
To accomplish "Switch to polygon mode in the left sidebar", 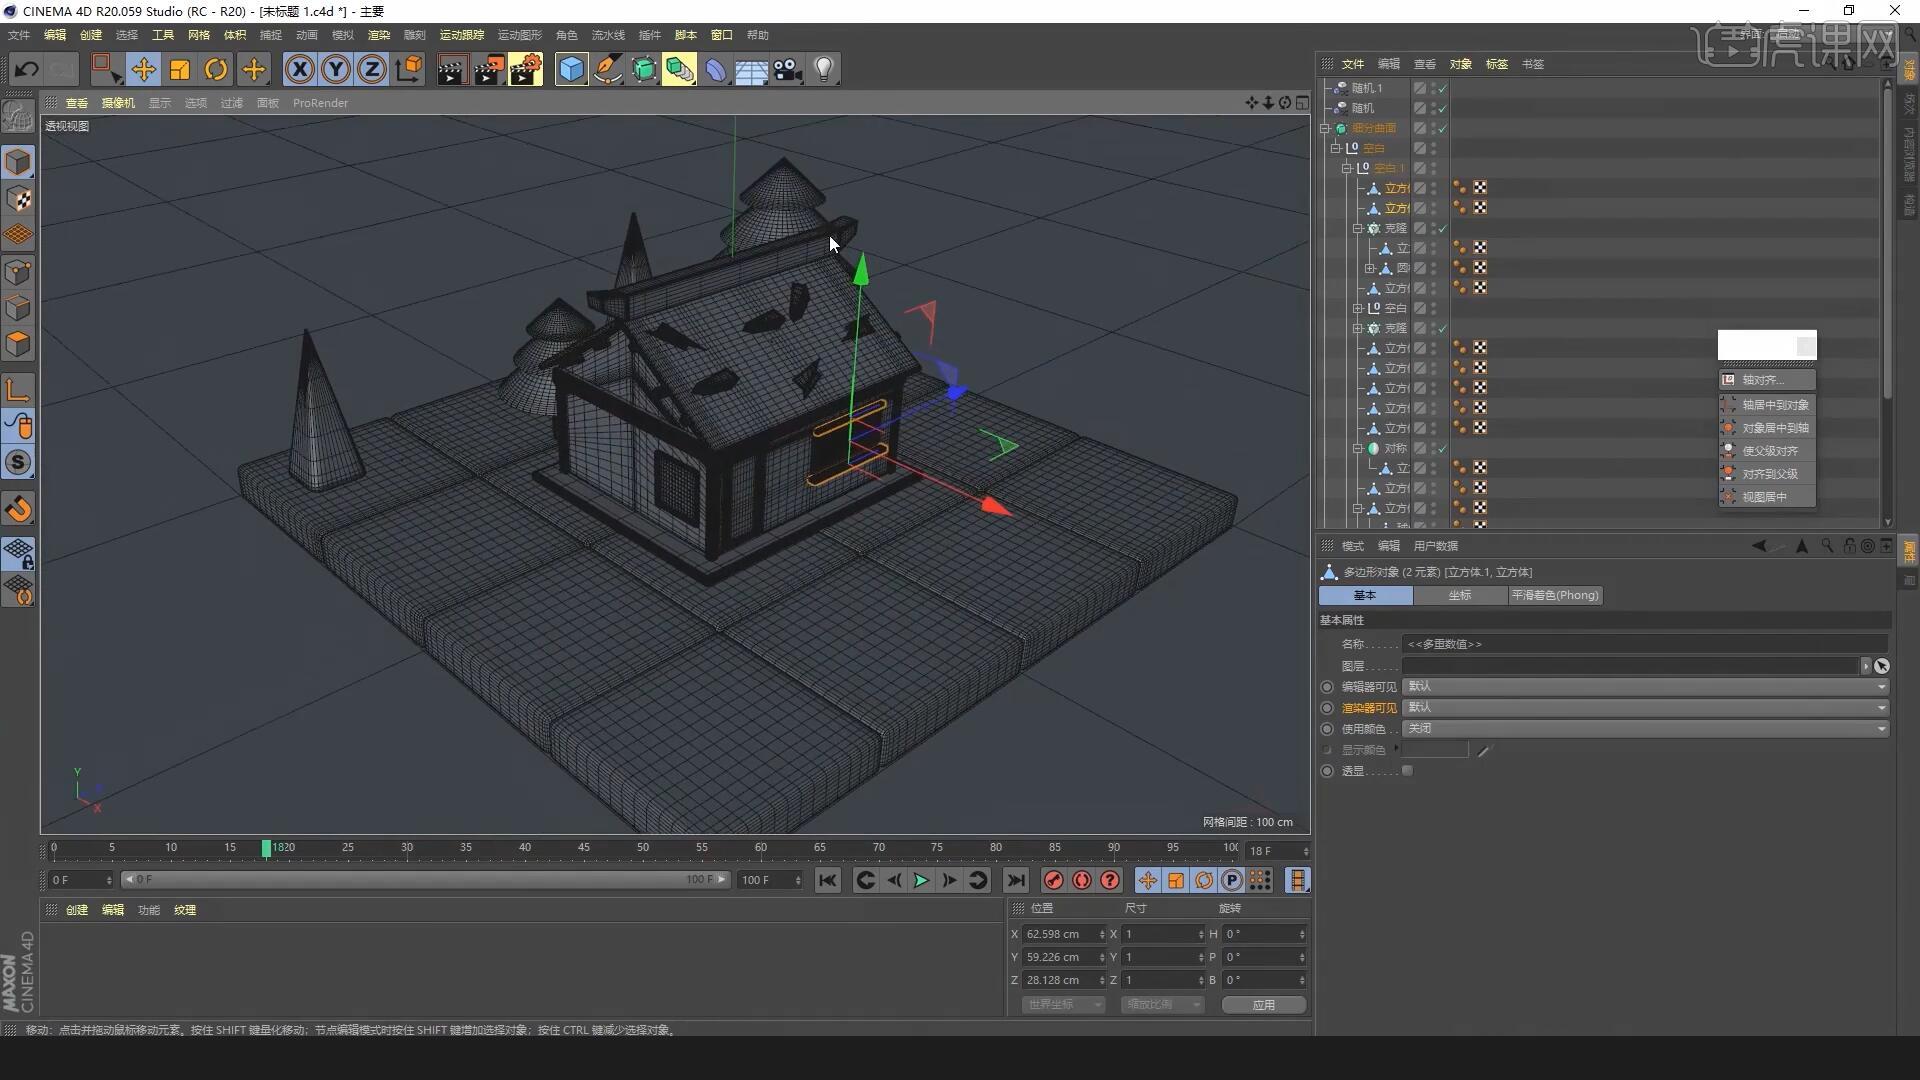I will click(x=17, y=344).
